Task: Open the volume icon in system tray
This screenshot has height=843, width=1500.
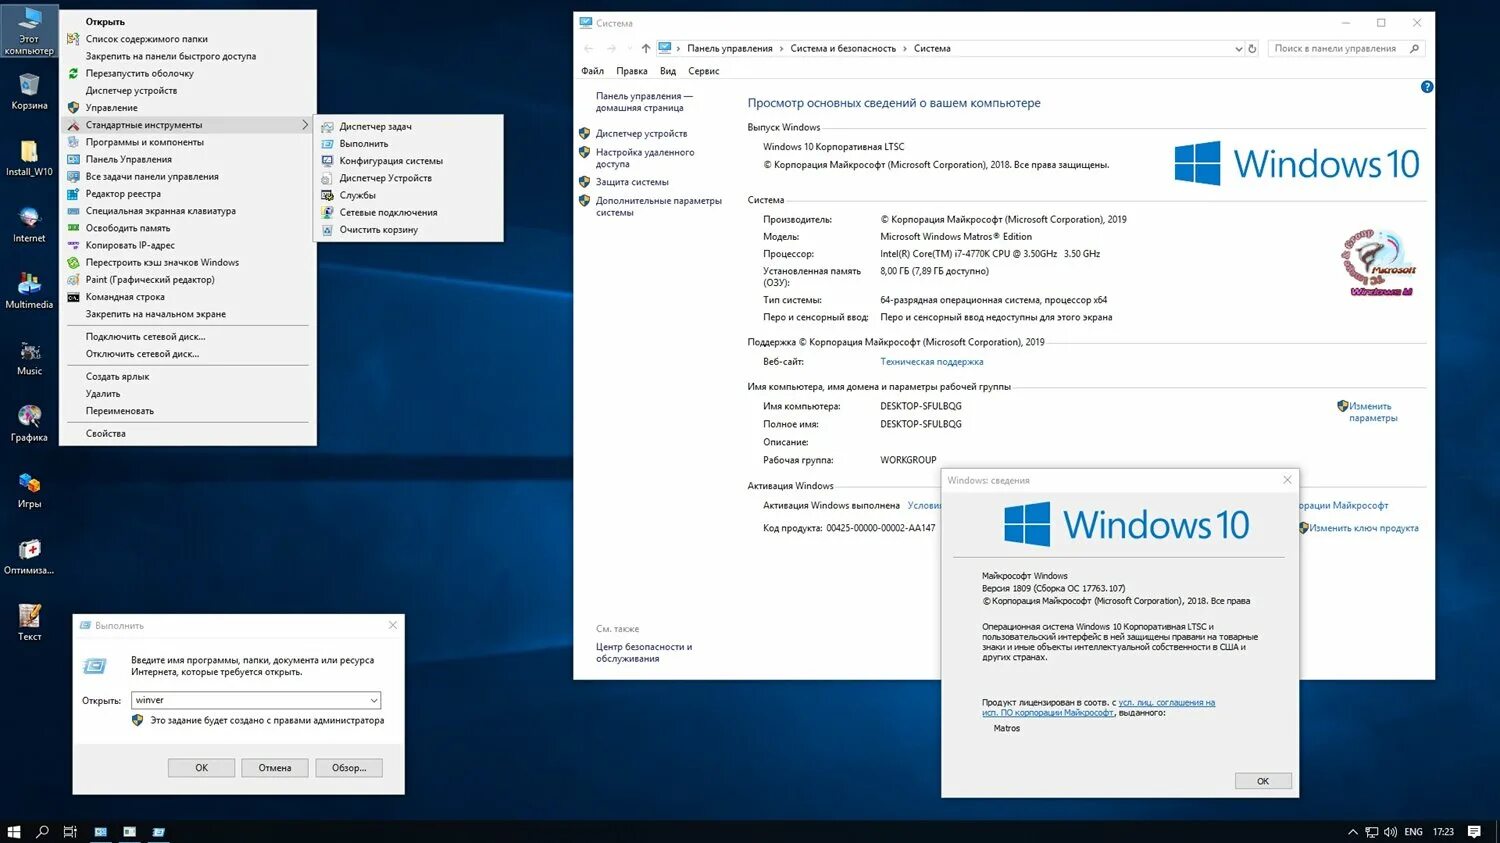Action: click(x=1390, y=832)
